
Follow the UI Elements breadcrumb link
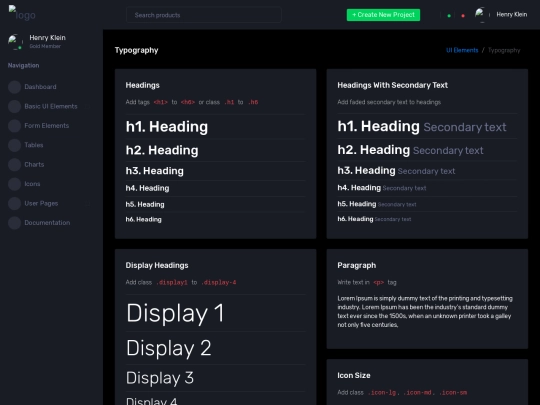(x=462, y=50)
